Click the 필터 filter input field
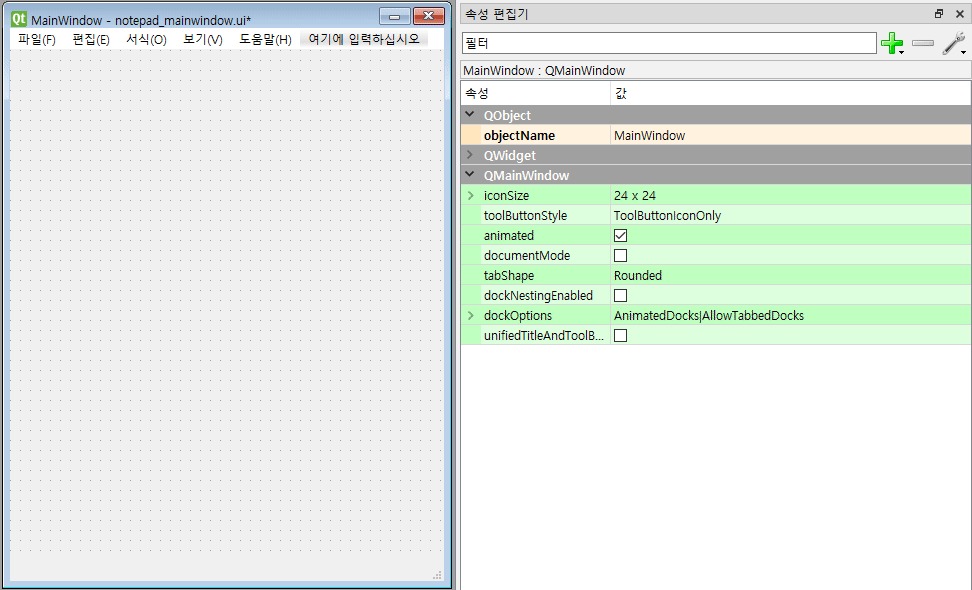 click(669, 43)
